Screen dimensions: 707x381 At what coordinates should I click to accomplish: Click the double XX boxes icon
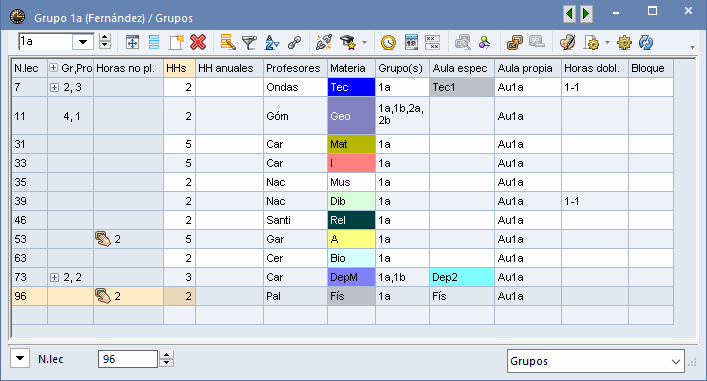pos(432,42)
